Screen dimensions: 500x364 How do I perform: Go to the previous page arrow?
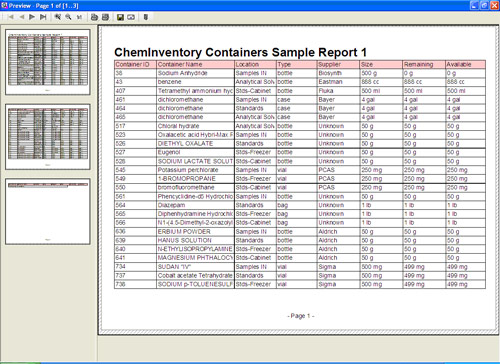tap(22, 17)
